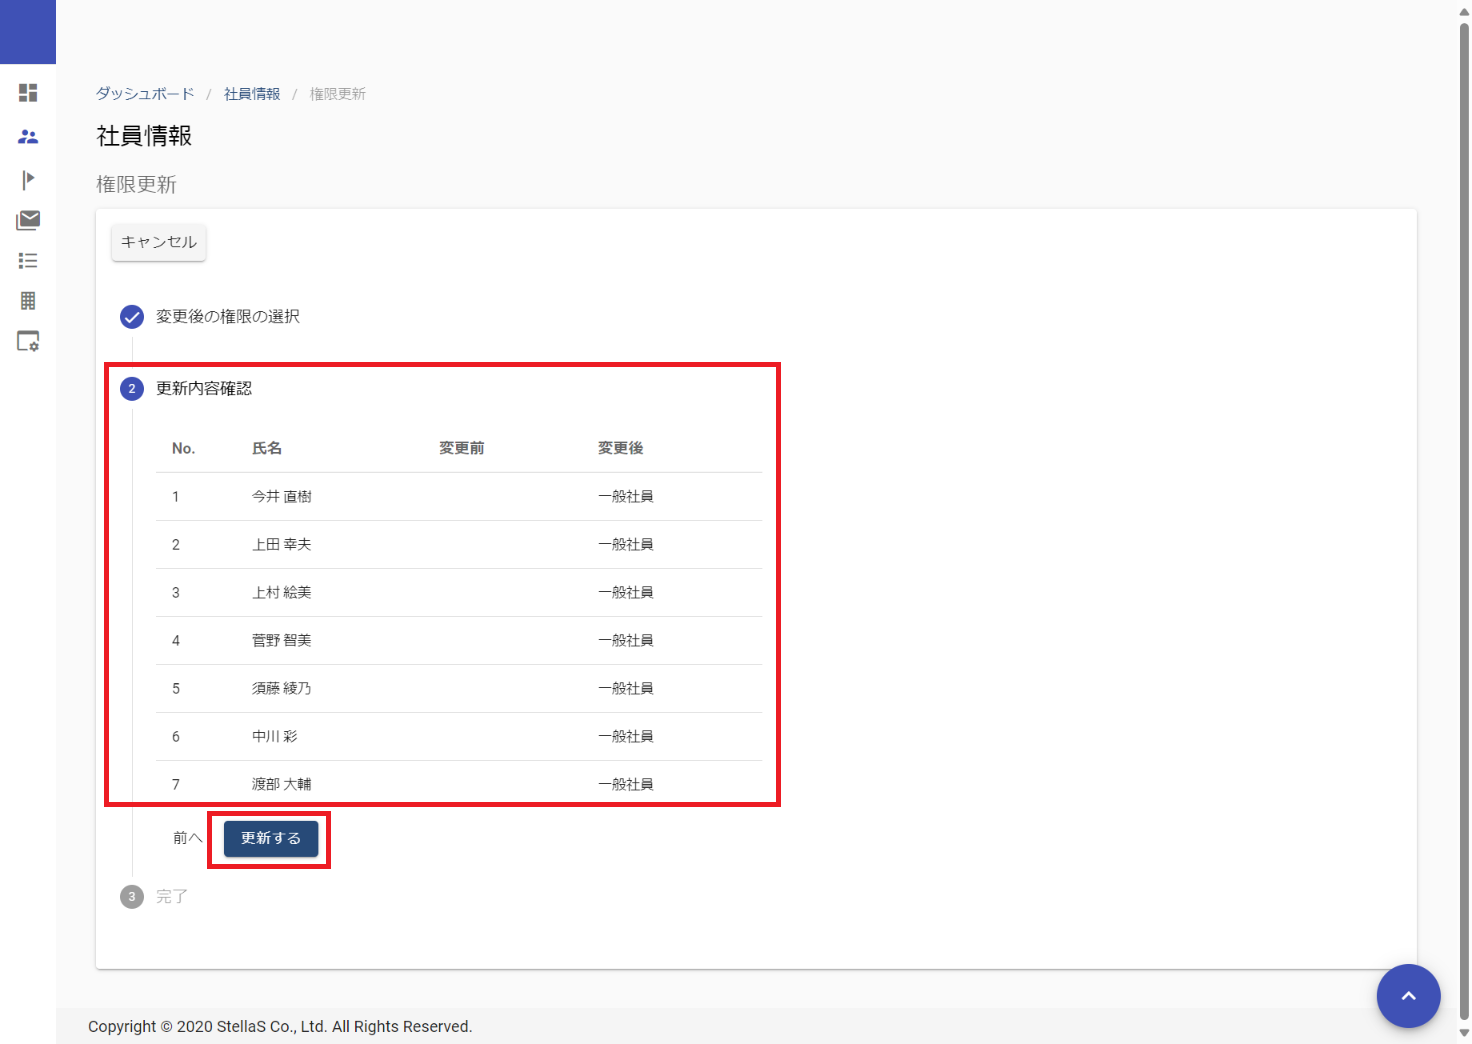The image size is (1472, 1044).
Task: Click the table grid sidebar icon
Action: [x=28, y=301]
